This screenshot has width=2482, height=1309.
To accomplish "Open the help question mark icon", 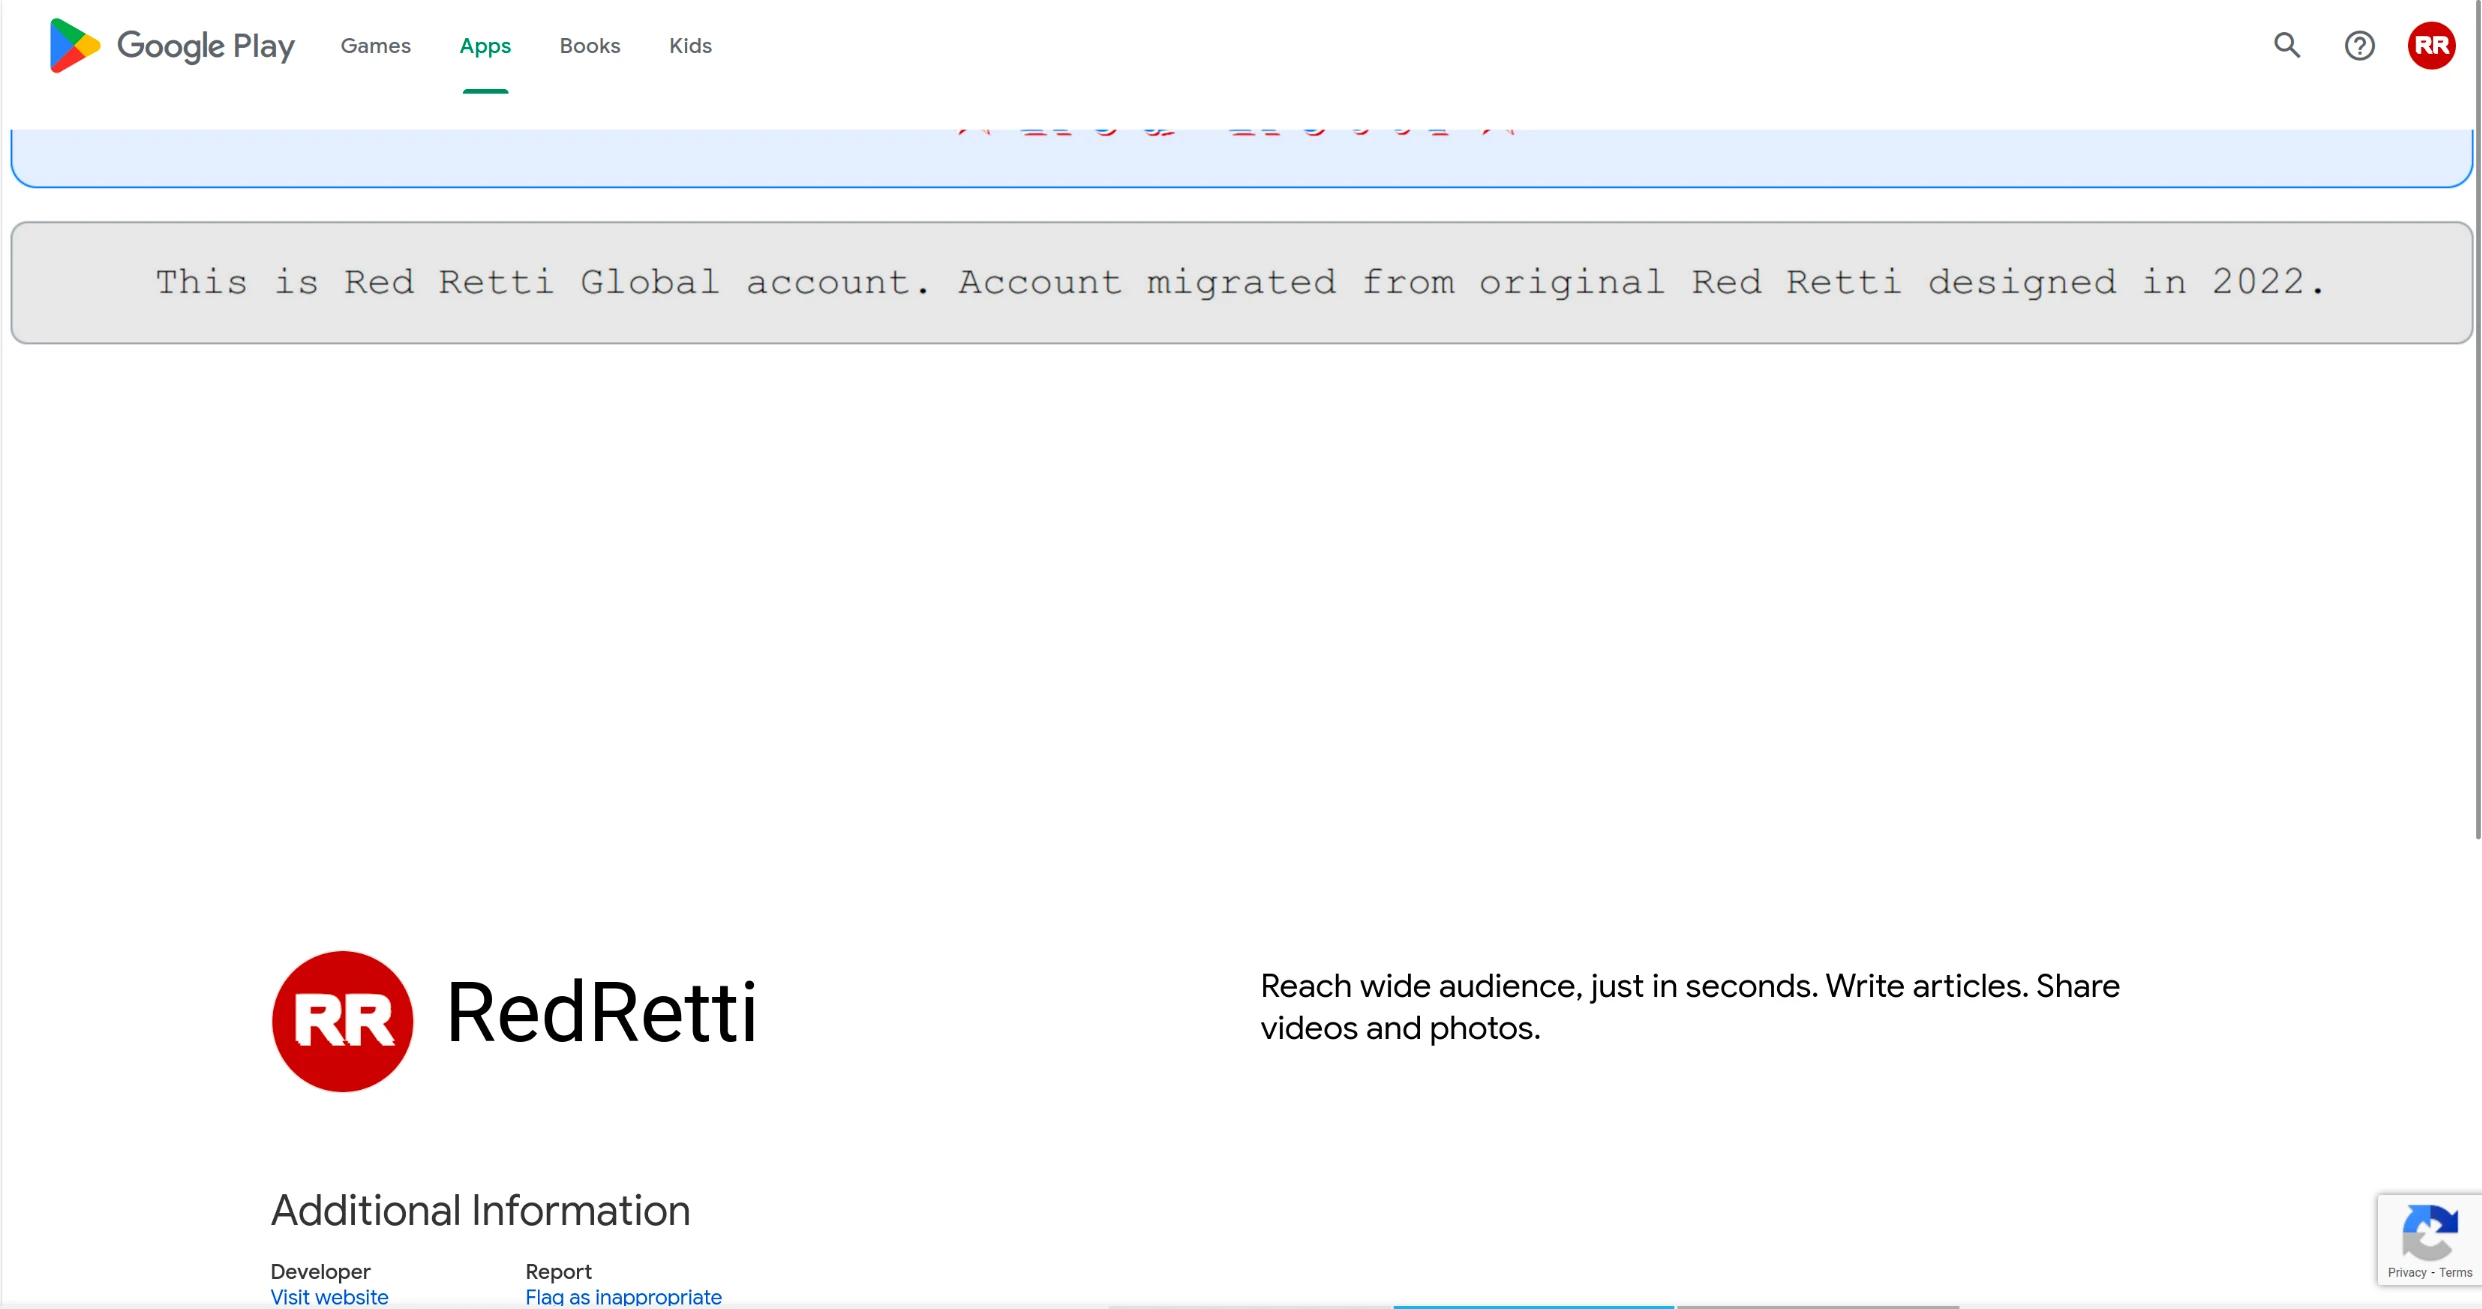I will [2359, 45].
